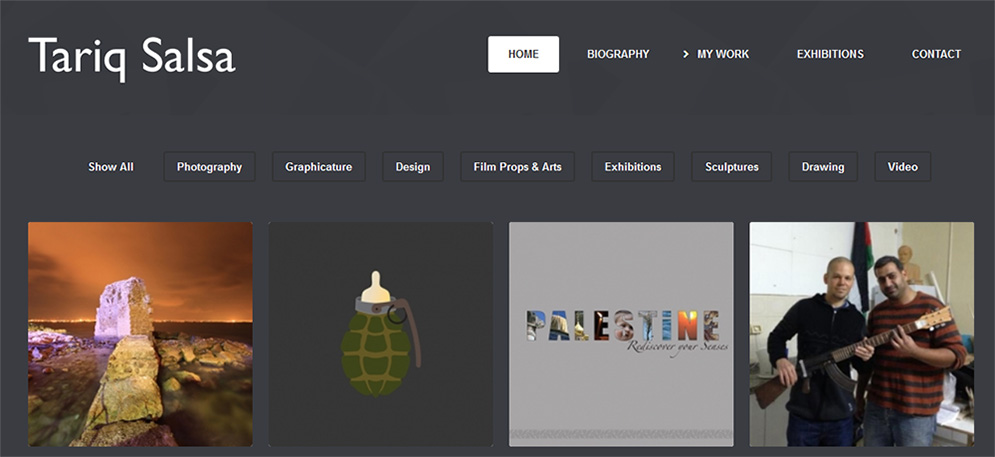Filter portfolio by Graphicature
995x457 pixels.
click(x=318, y=167)
